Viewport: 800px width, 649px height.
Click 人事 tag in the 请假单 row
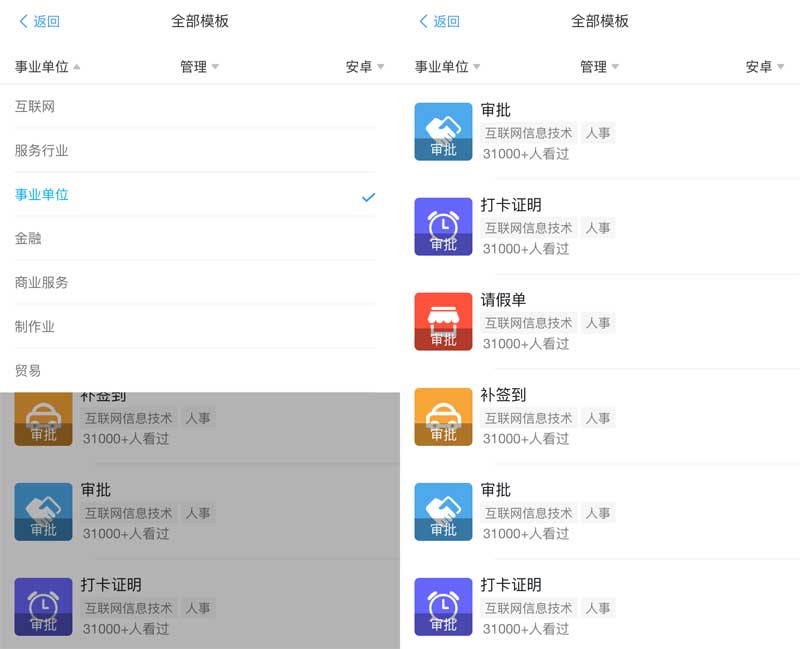point(598,323)
